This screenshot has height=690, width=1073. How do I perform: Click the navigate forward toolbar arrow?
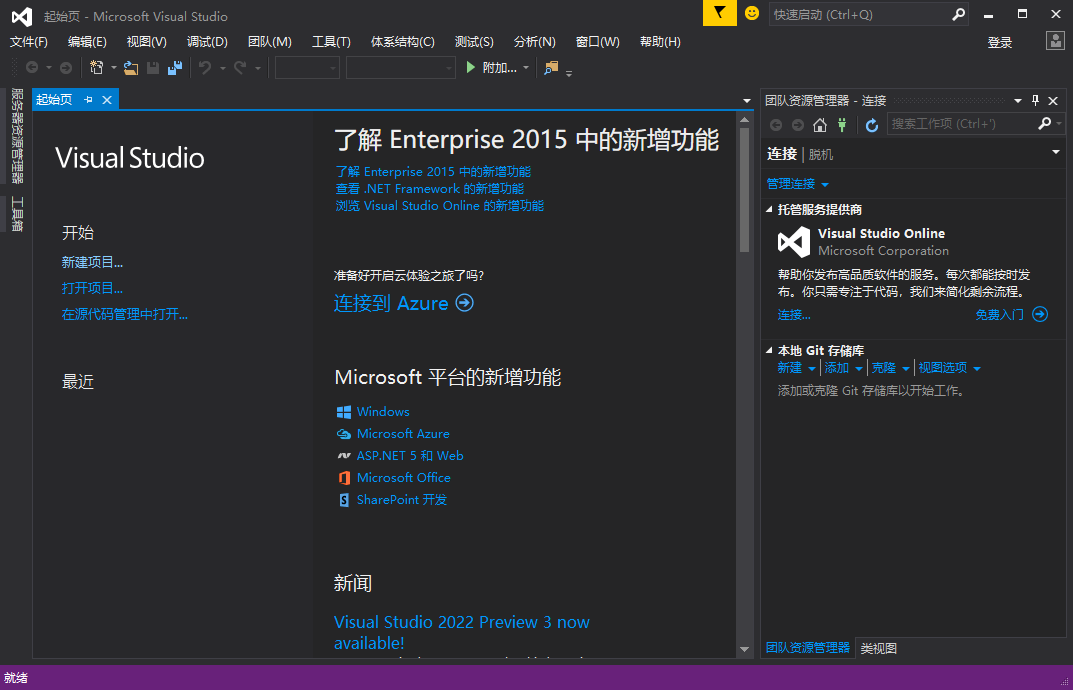pyautogui.click(x=66, y=67)
